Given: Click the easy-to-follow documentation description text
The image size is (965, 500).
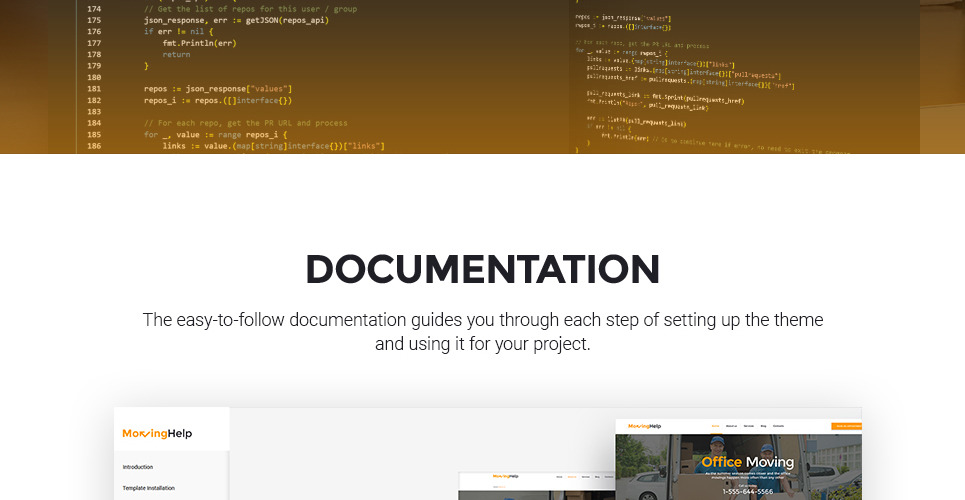Looking at the screenshot, I should (482, 332).
